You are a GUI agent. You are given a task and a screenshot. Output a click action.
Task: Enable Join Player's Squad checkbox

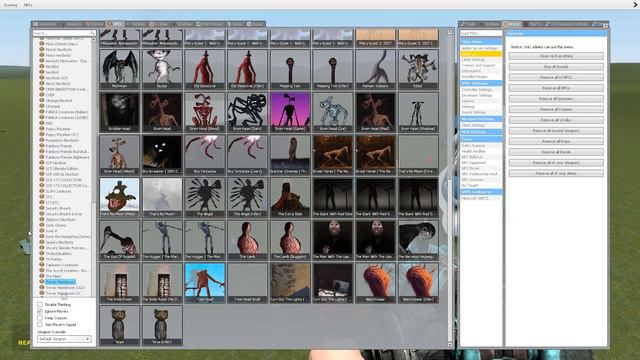click(40, 324)
